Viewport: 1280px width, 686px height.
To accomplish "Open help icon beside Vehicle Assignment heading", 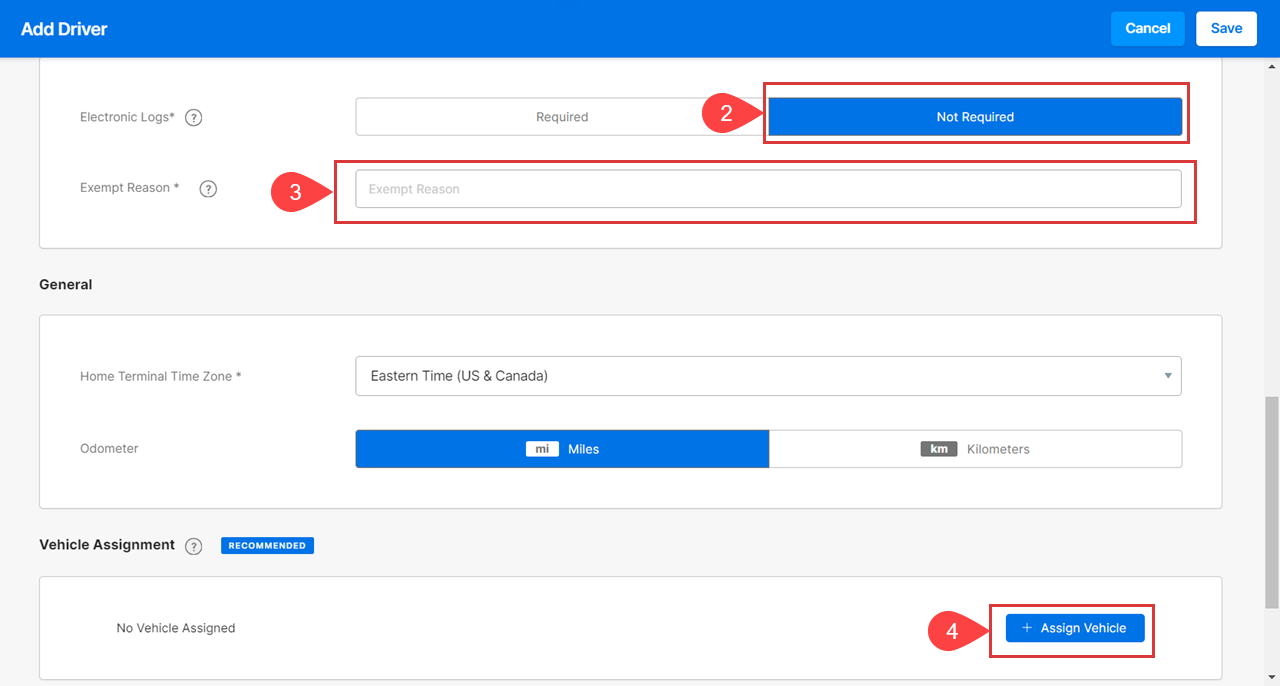I will point(194,546).
